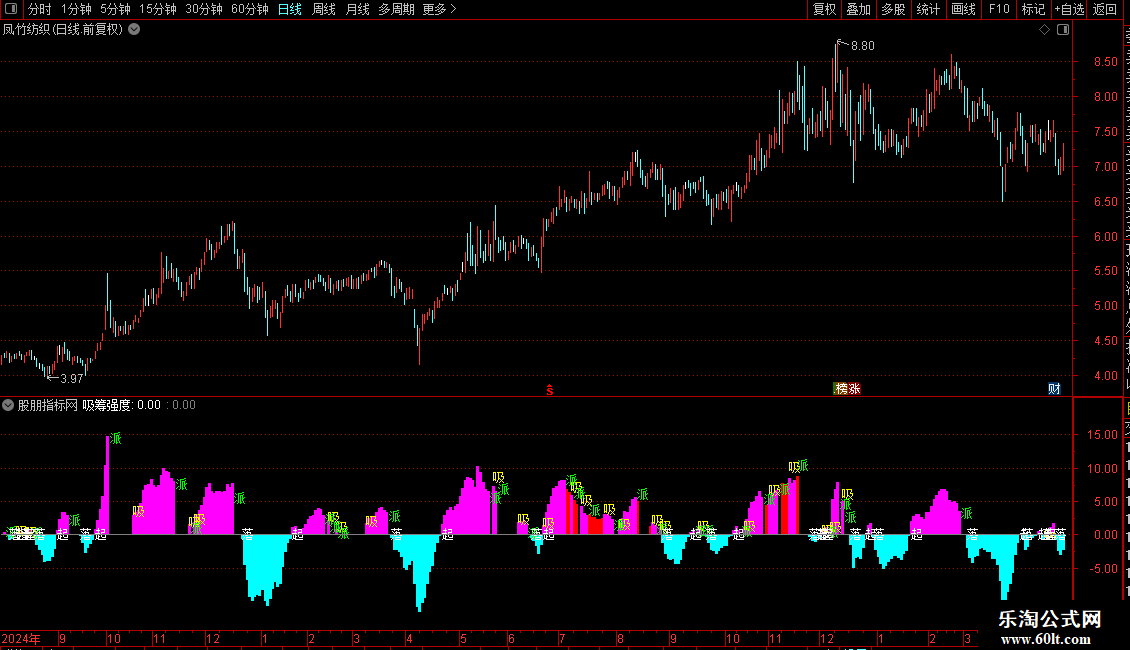Click the 标记 mark button
This screenshot has height=650, width=1130.
pos(1033,9)
